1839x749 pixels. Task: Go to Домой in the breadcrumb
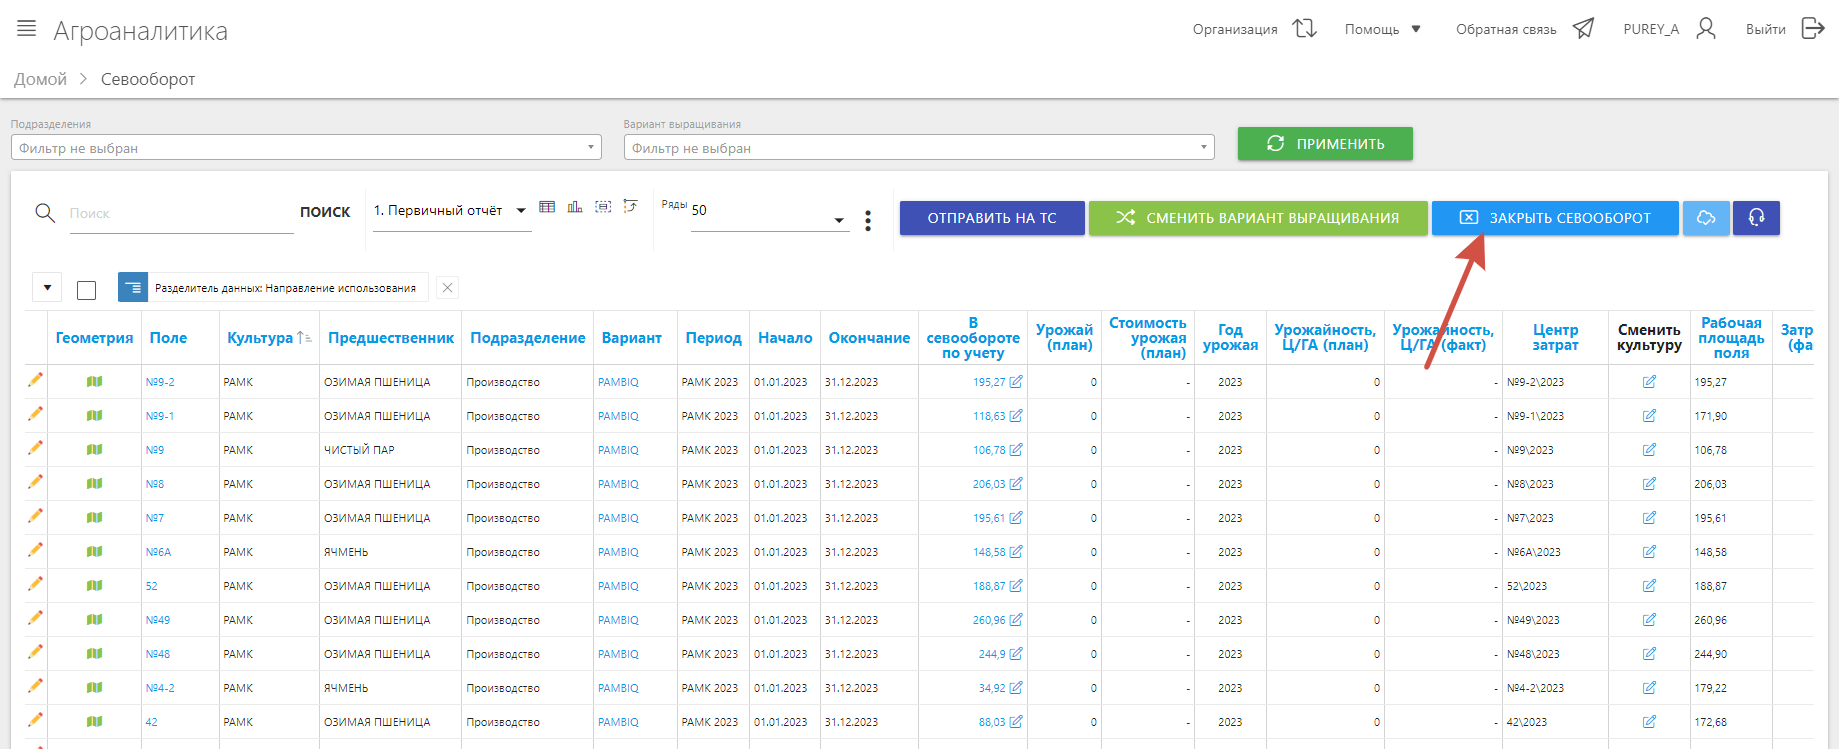[x=40, y=79]
